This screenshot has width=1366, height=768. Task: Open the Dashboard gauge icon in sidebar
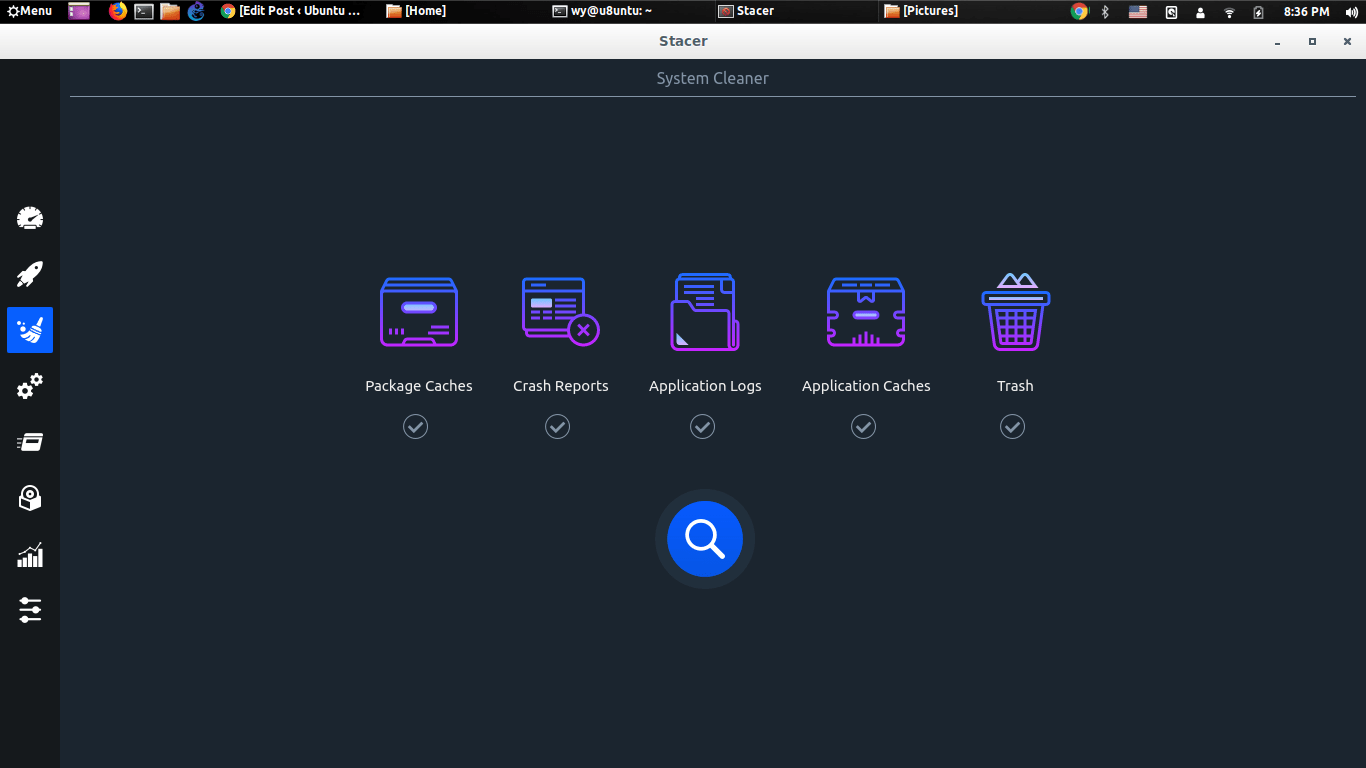tap(30, 218)
